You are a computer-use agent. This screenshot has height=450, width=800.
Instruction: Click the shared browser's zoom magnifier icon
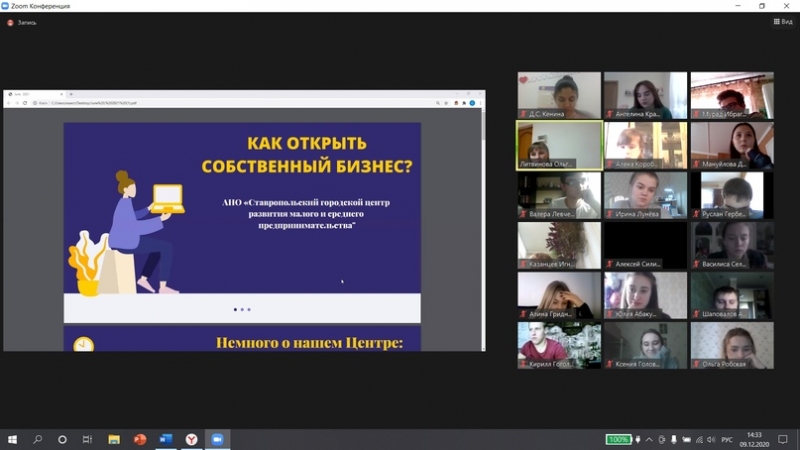(438, 103)
